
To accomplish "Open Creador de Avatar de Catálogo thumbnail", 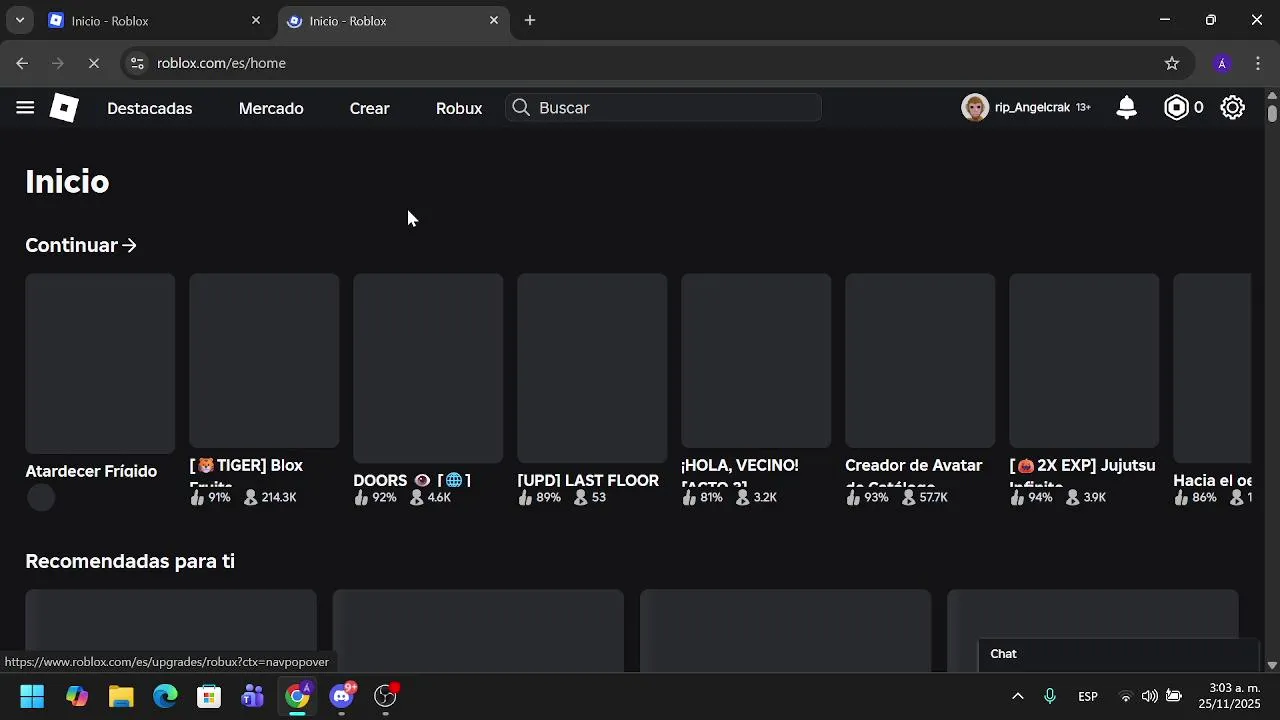I will (x=920, y=361).
